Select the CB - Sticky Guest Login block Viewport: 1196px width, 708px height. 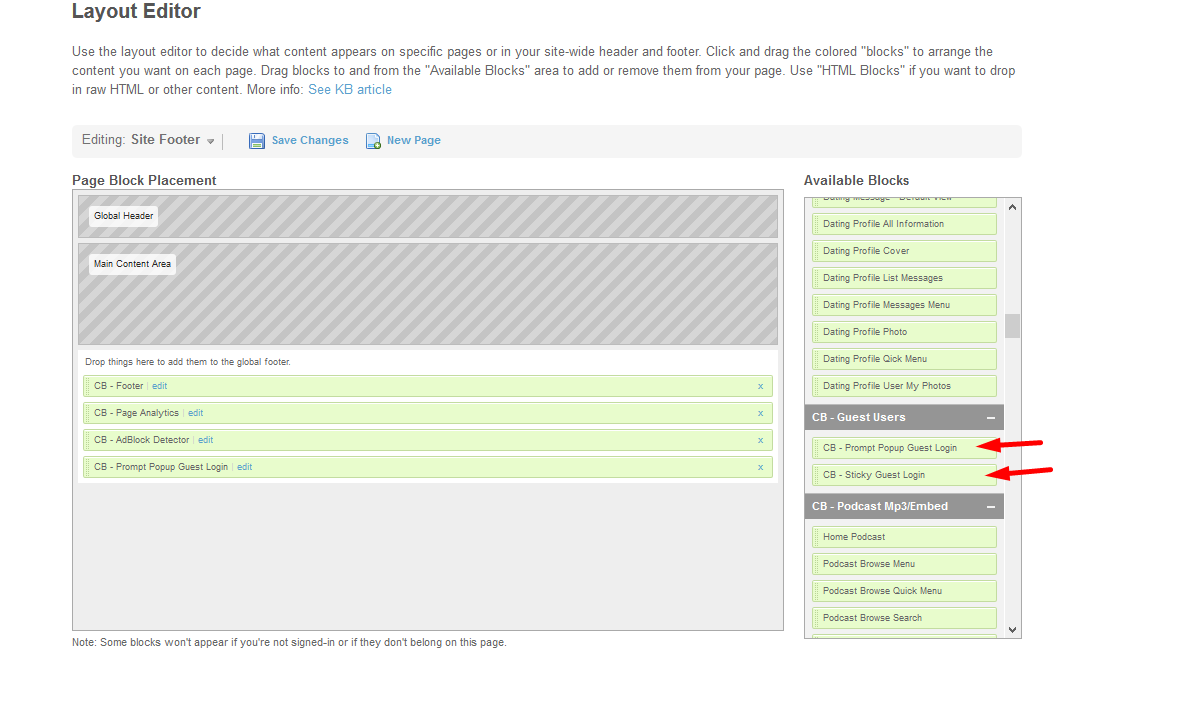(x=874, y=475)
